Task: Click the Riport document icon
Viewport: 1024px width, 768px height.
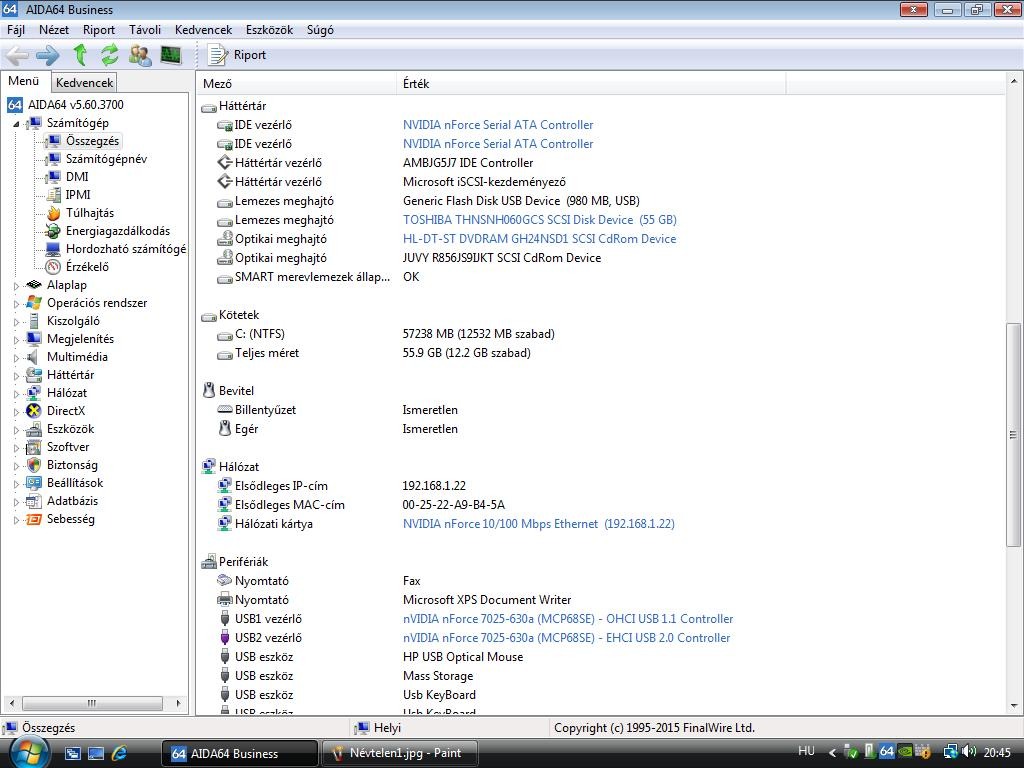Action: pos(217,55)
